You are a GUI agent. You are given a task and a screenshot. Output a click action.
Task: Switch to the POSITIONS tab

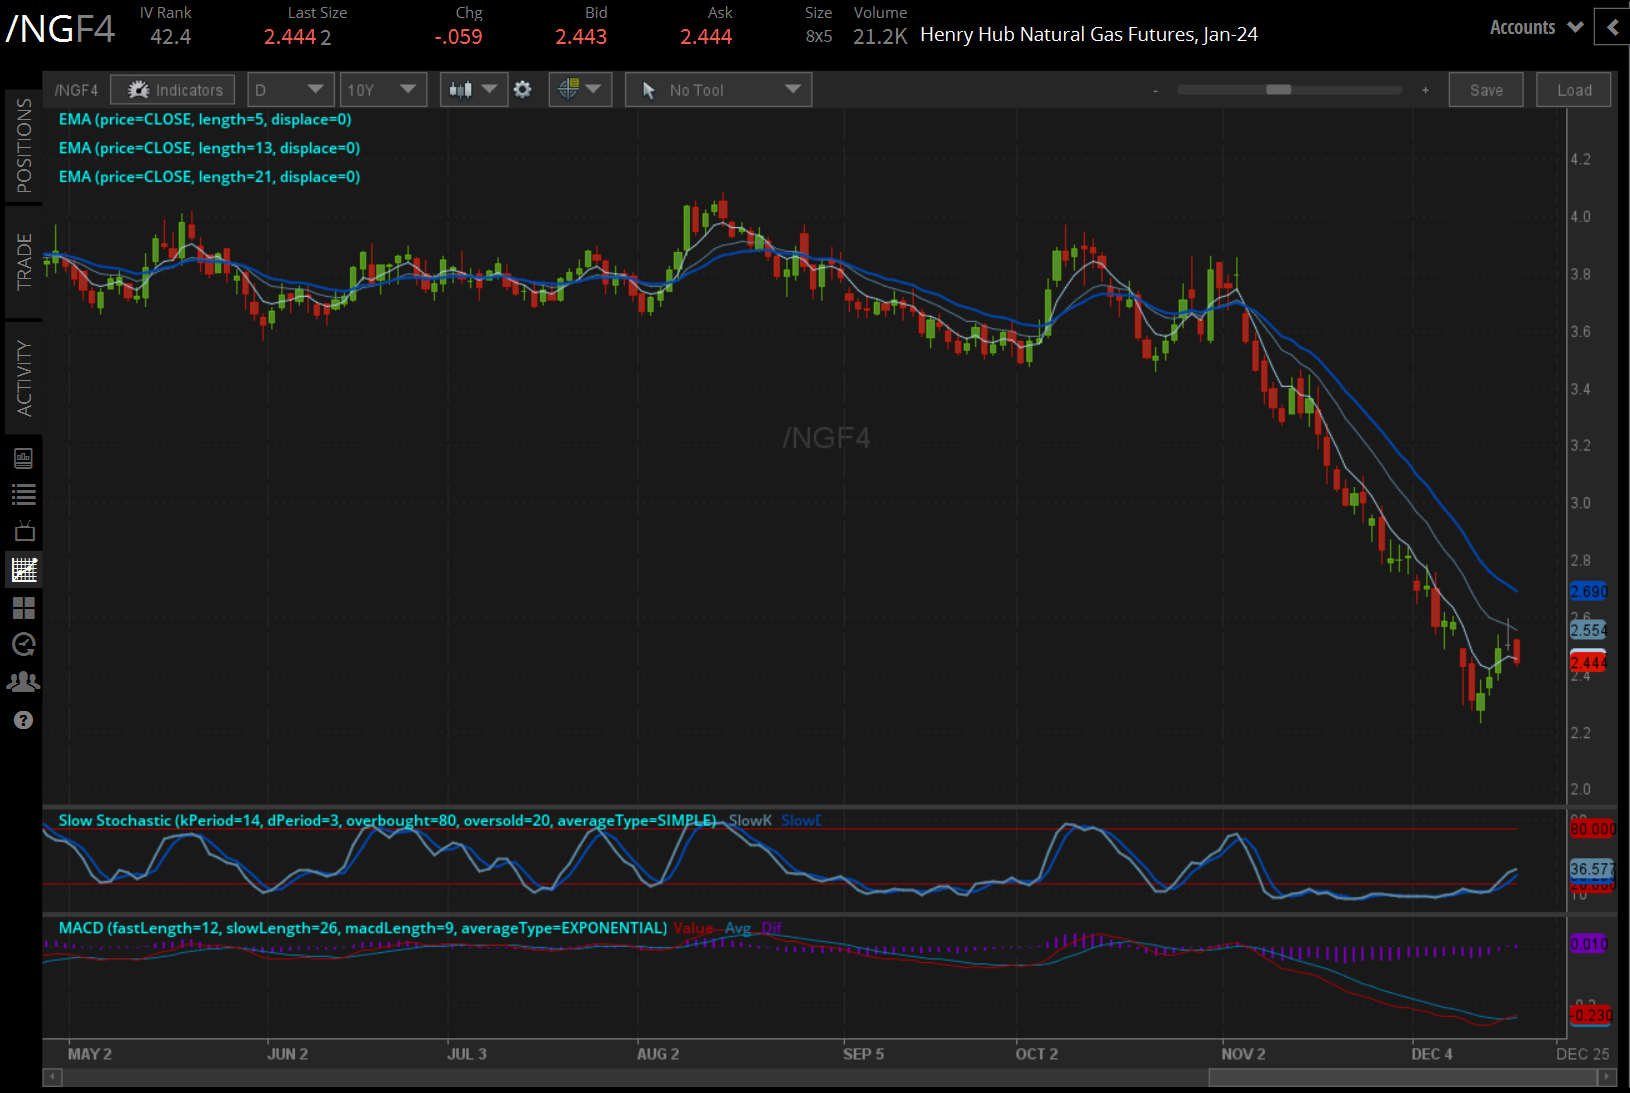[x=24, y=146]
